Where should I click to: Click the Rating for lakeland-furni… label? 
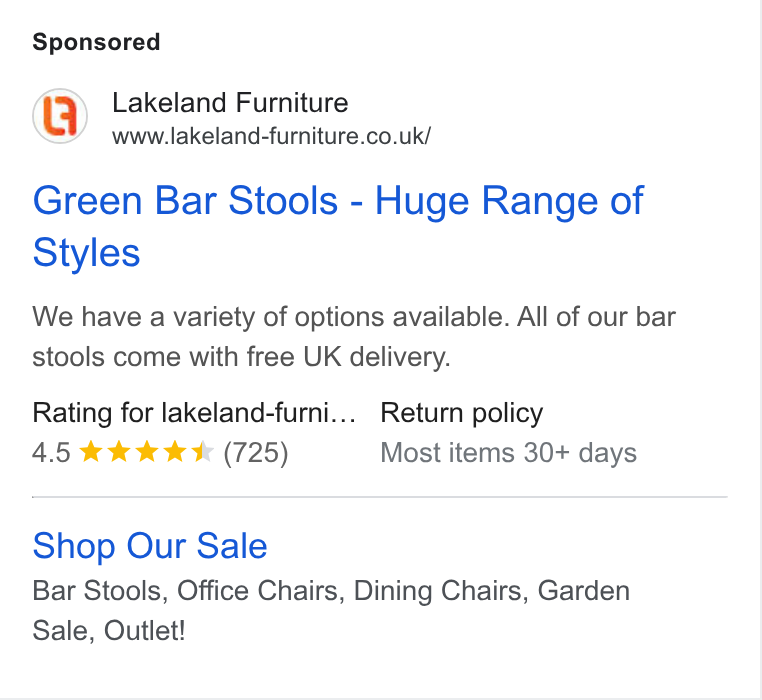[194, 413]
